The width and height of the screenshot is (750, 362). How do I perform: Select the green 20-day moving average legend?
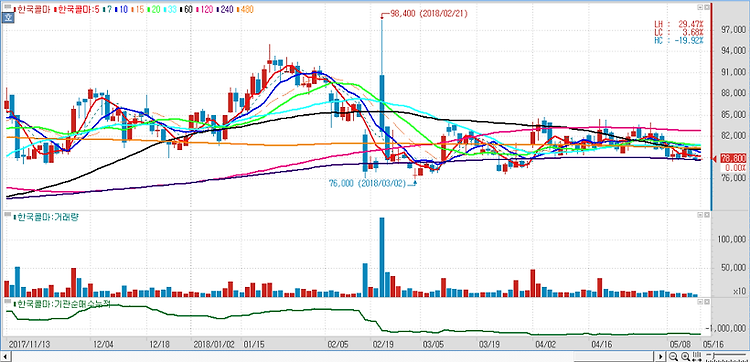154,9
